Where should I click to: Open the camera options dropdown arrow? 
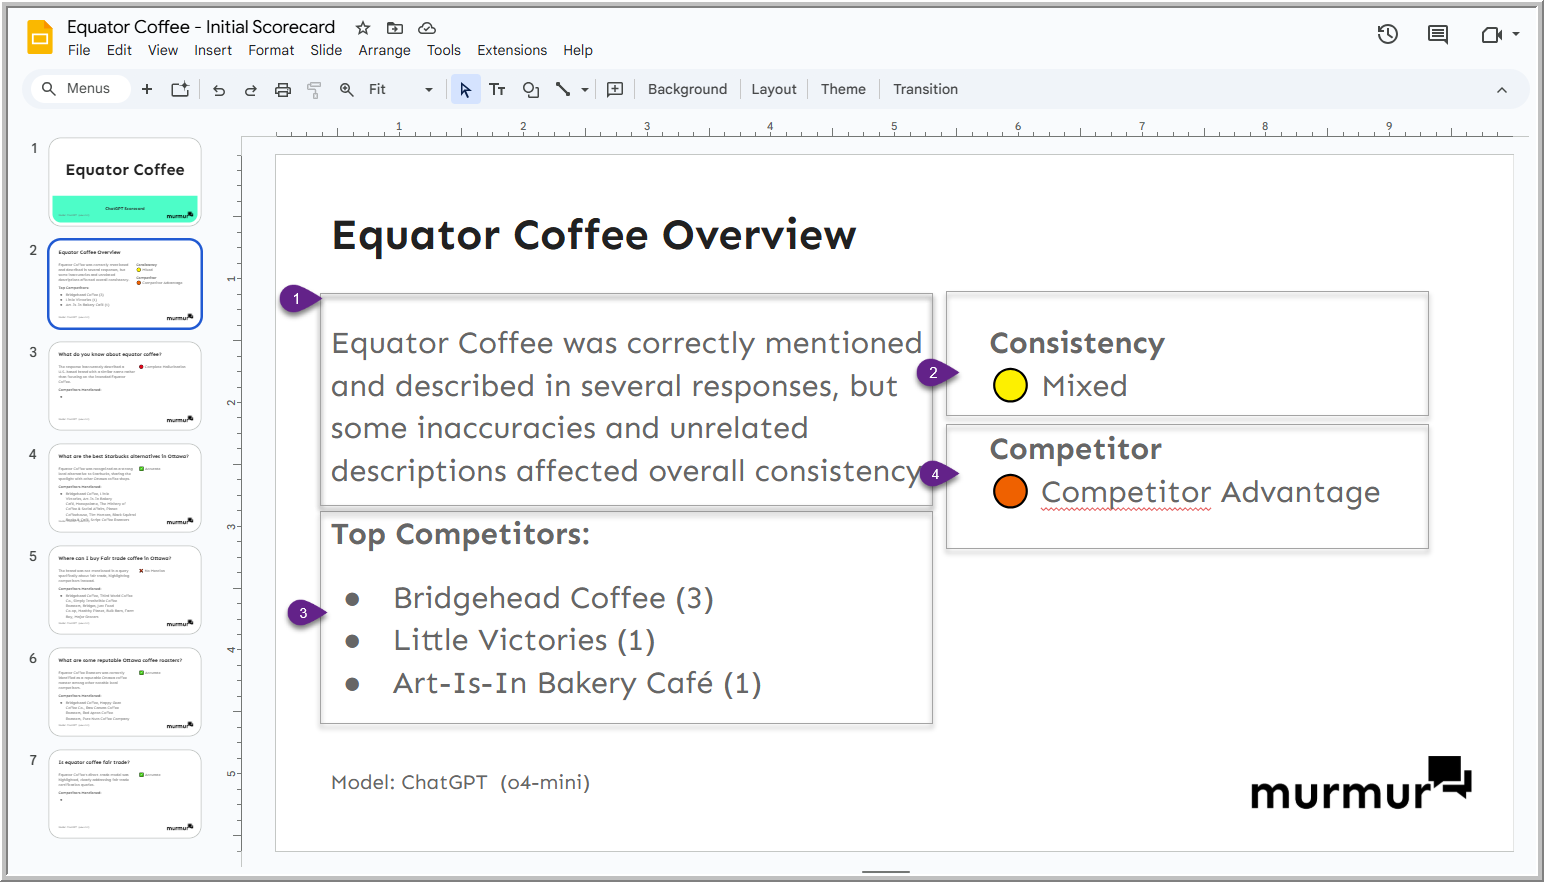click(x=1516, y=35)
